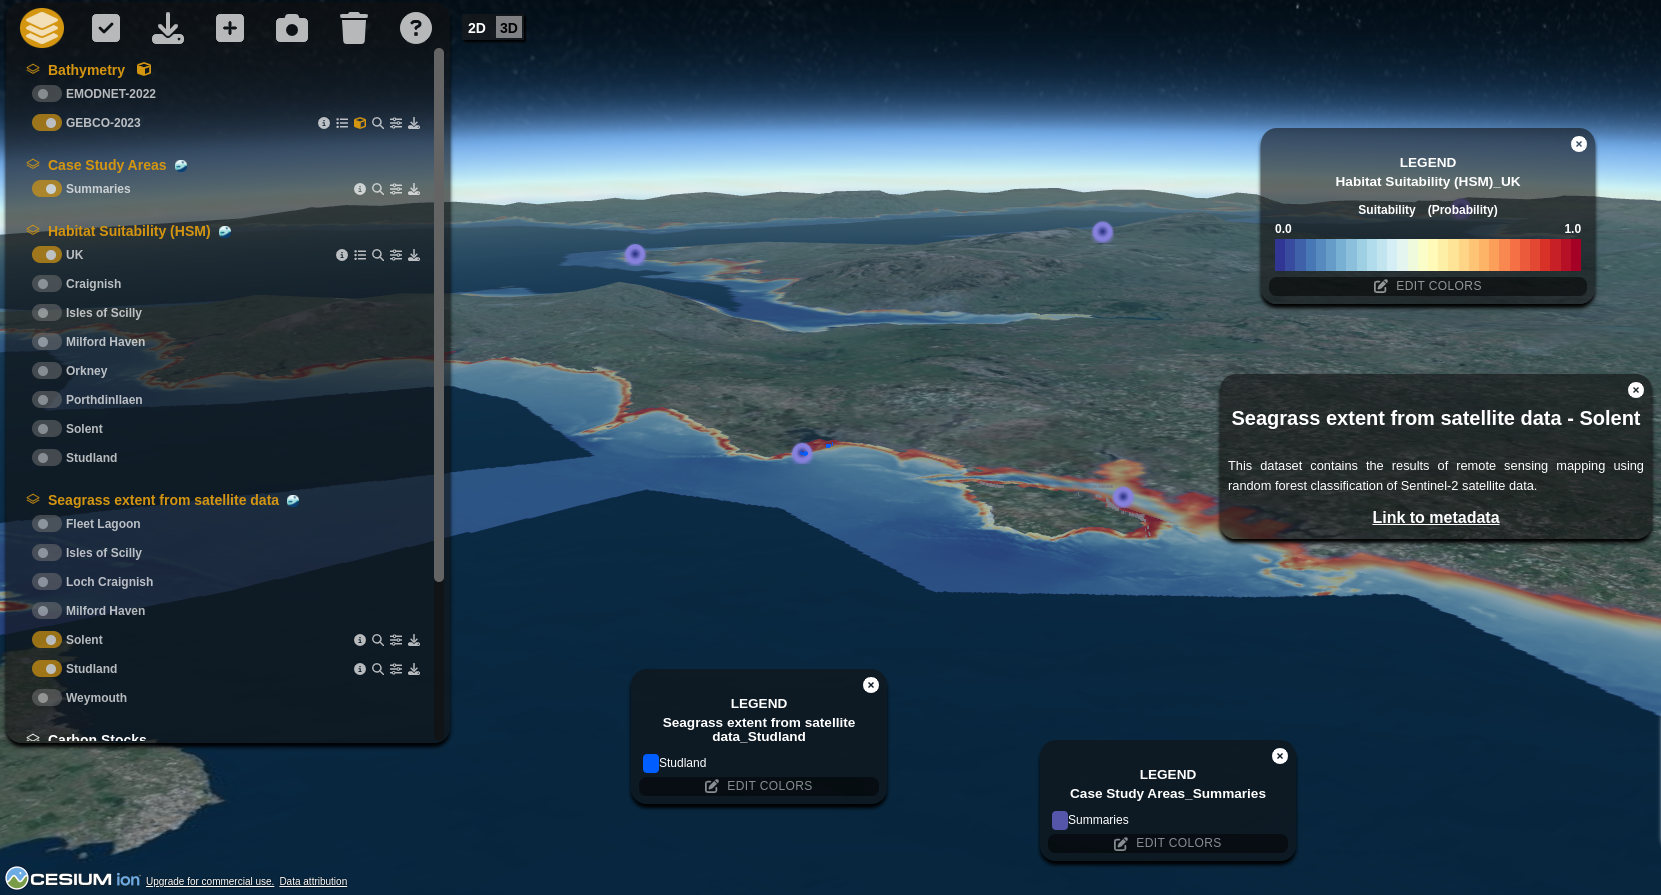Click the blue Studland color swatch
Screen dimensions: 1661x895
point(651,763)
